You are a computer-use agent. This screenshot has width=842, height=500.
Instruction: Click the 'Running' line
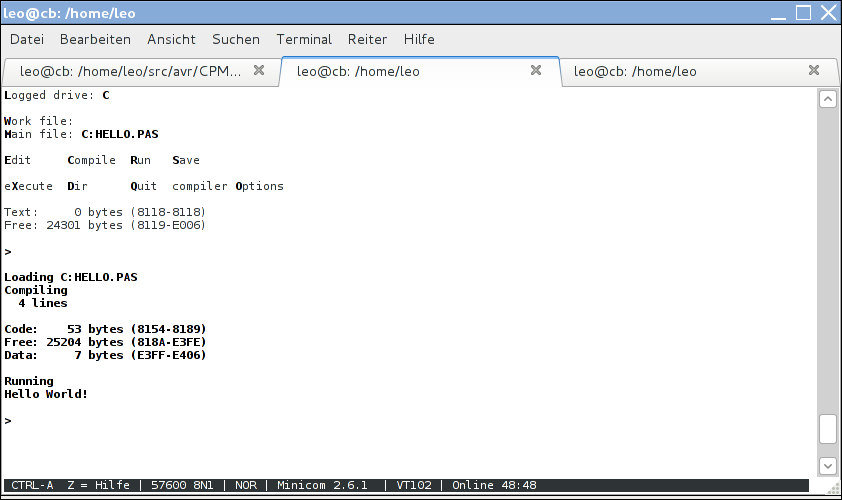pos(29,381)
